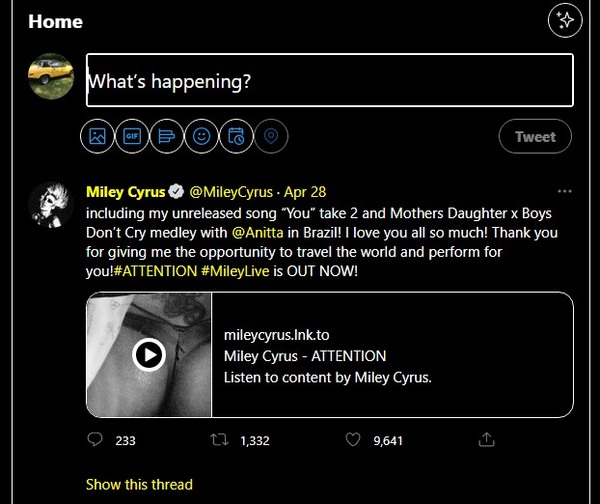Open the emoji picker icon

[x=202, y=137]
